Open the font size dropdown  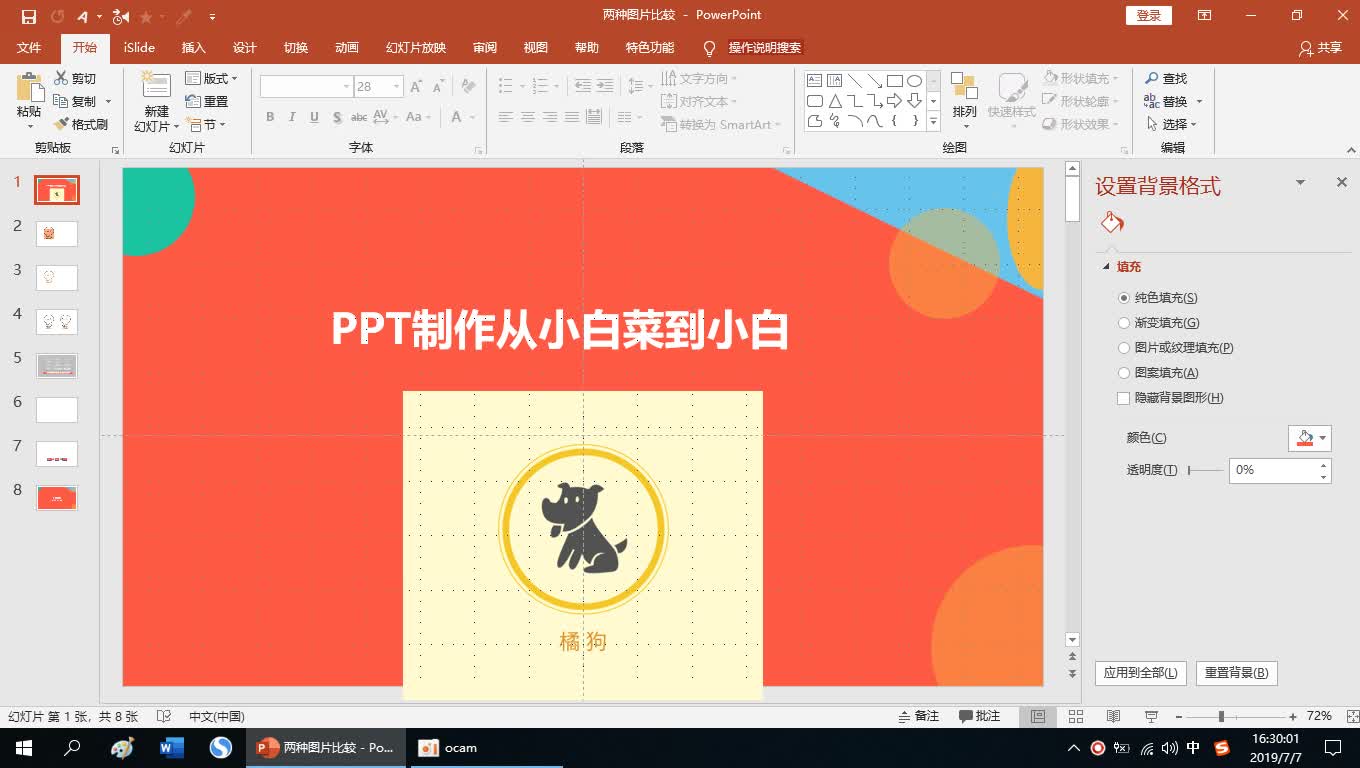394,86
